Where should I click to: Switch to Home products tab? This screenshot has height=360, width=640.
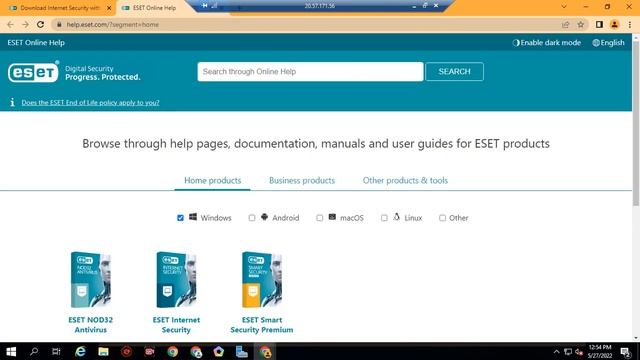coord(213,180)
